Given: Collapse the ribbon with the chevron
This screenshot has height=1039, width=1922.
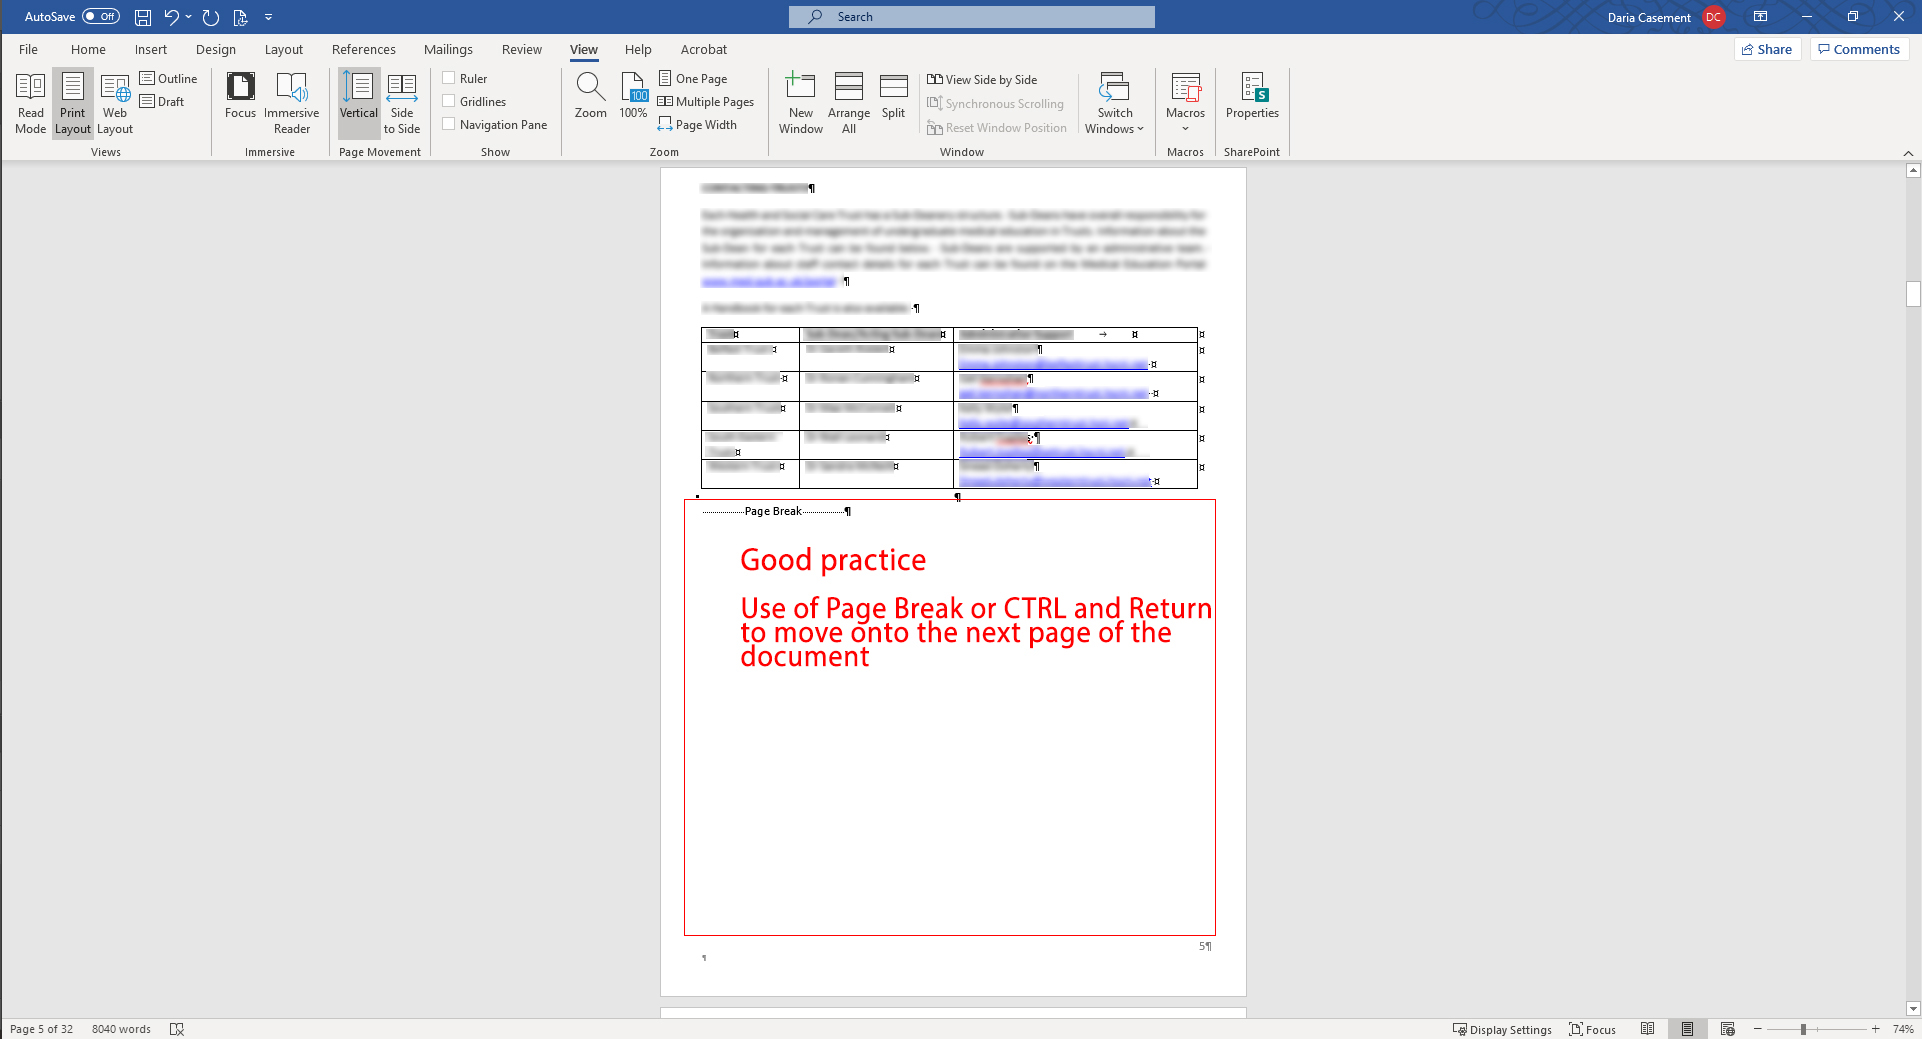Looking at the screenshot, I should click(1908, 153).
